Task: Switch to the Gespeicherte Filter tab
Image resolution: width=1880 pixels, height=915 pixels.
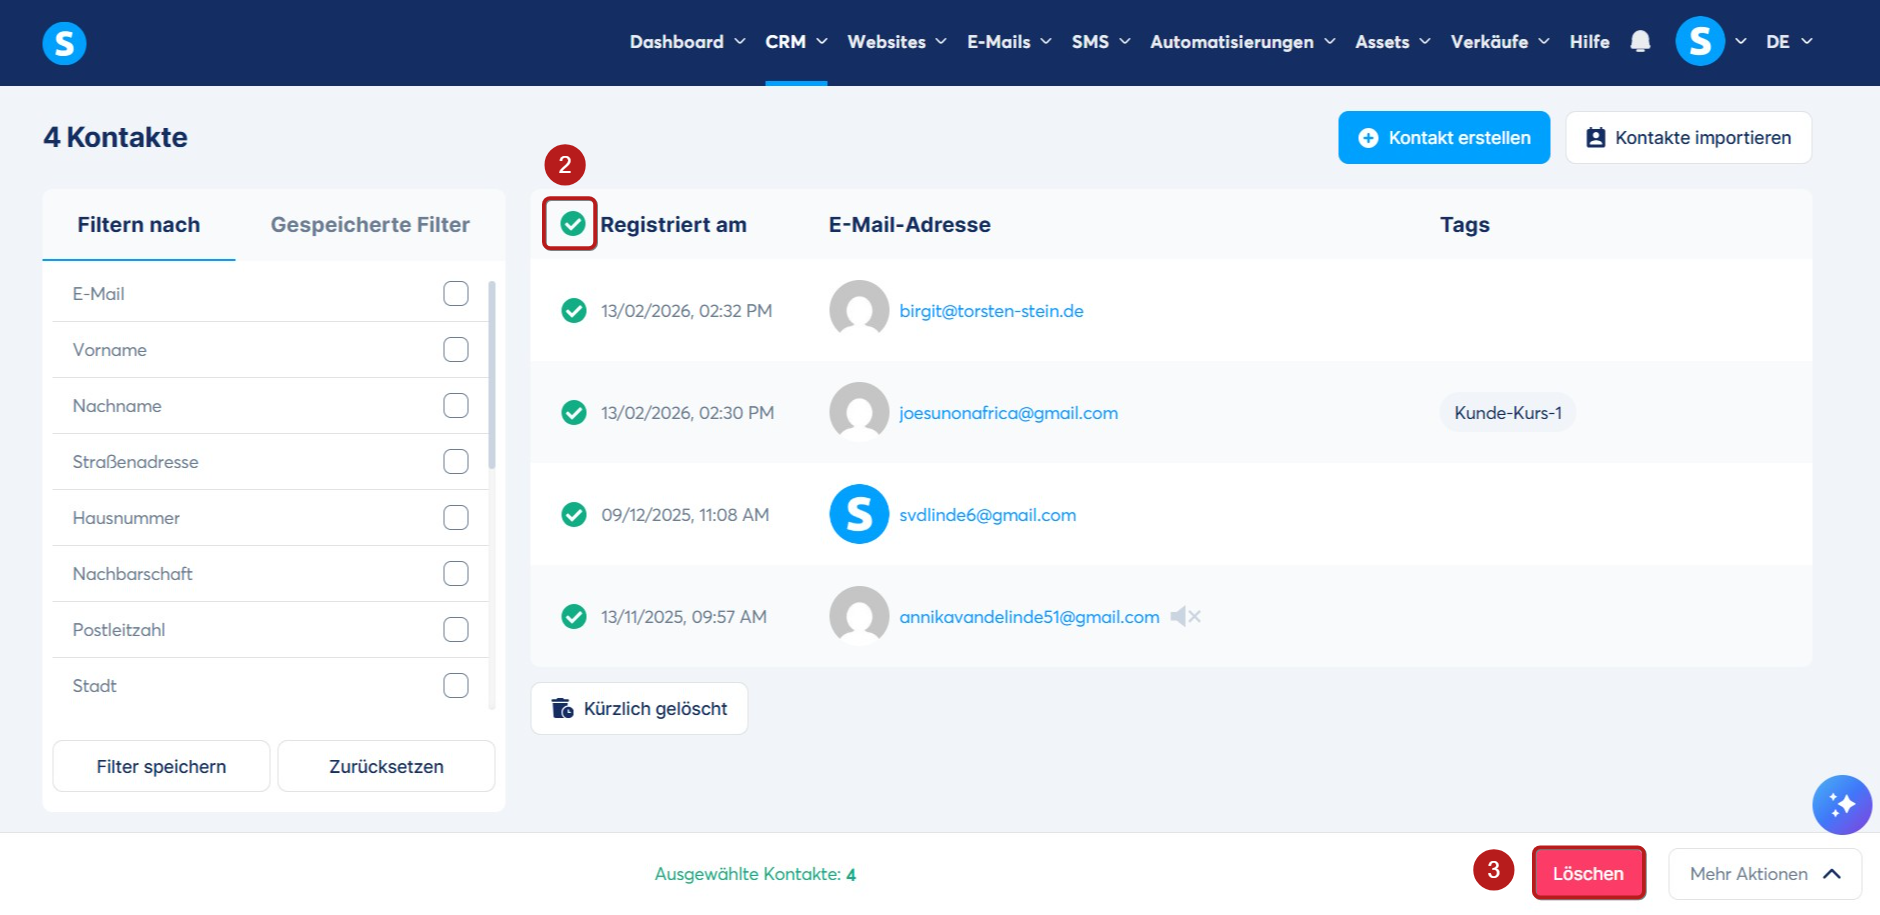Action: coord(370,225)
